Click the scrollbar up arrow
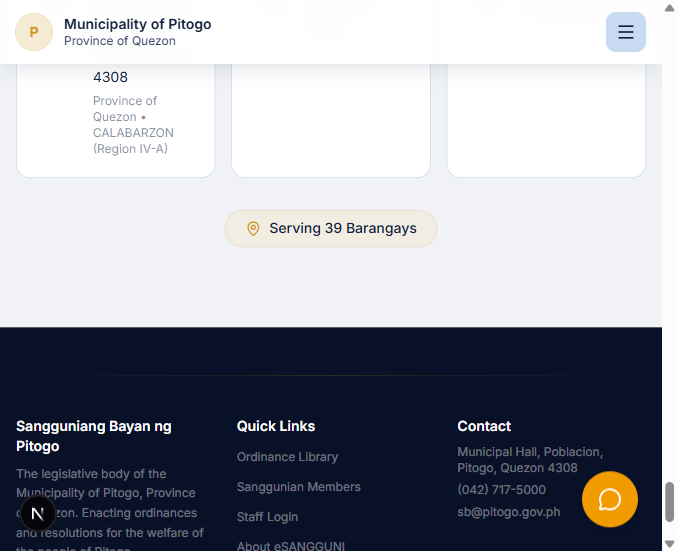 [x=670, y=8]
